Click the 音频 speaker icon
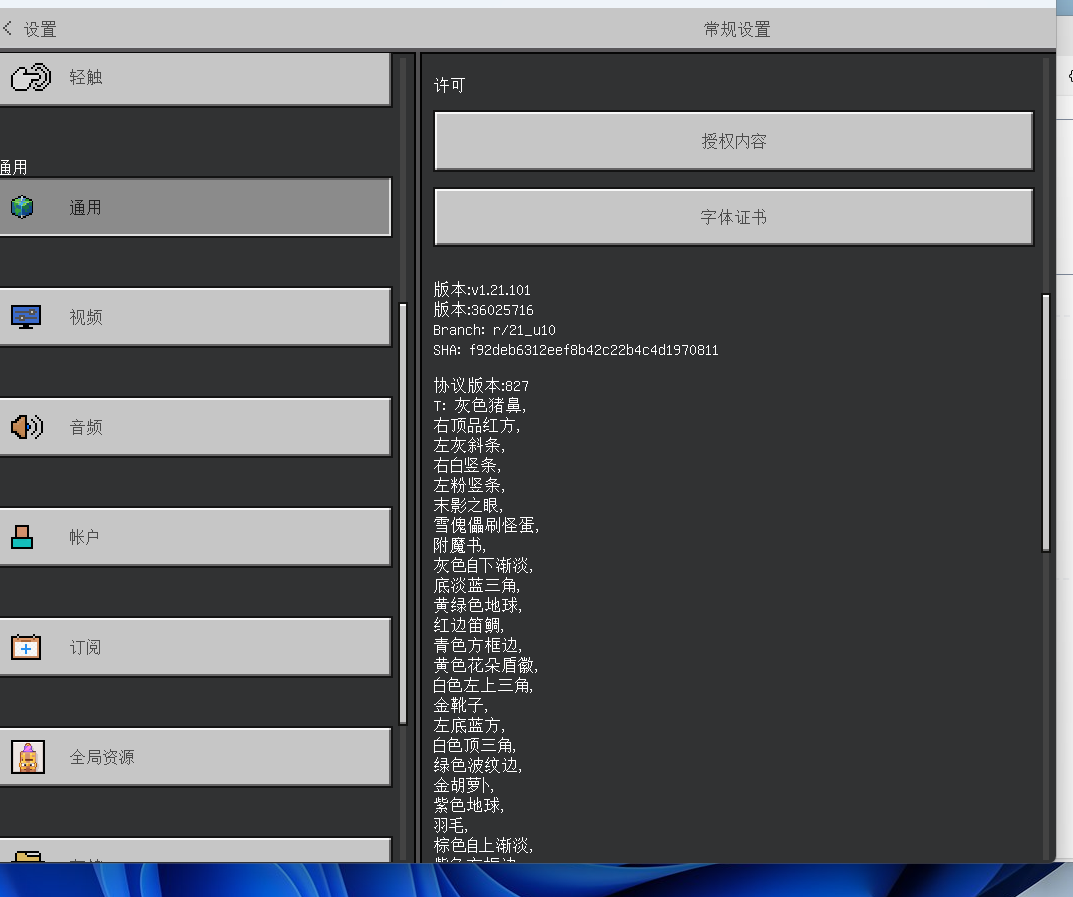This screenshot has width=1073, height=897. pos(26,427)
